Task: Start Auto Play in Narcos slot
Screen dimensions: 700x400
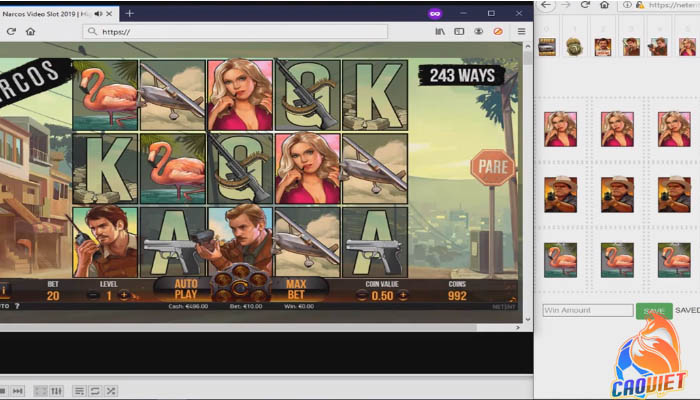Action: [x=186, y=289]
